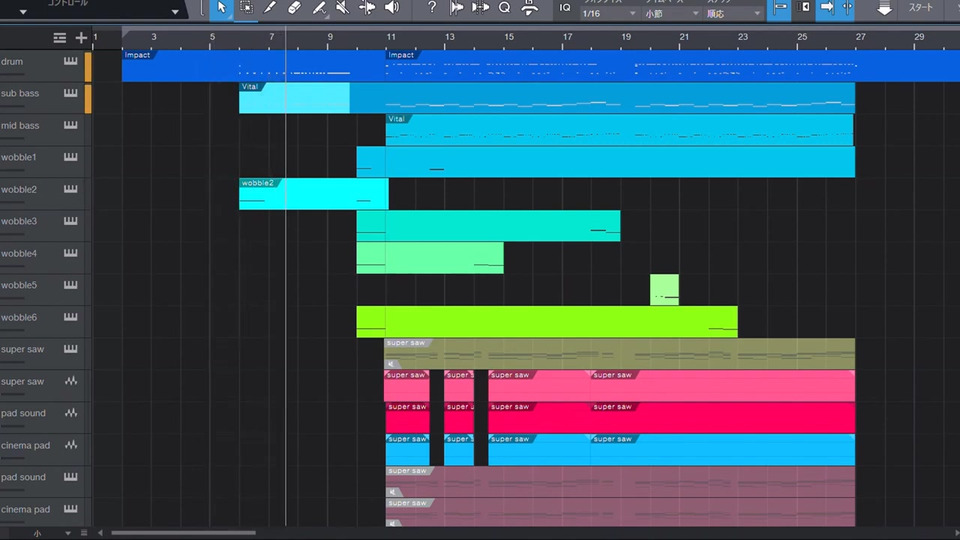Click the wobble6 track name
Screen dimensions: 960x540
click(x=18, y=317)
